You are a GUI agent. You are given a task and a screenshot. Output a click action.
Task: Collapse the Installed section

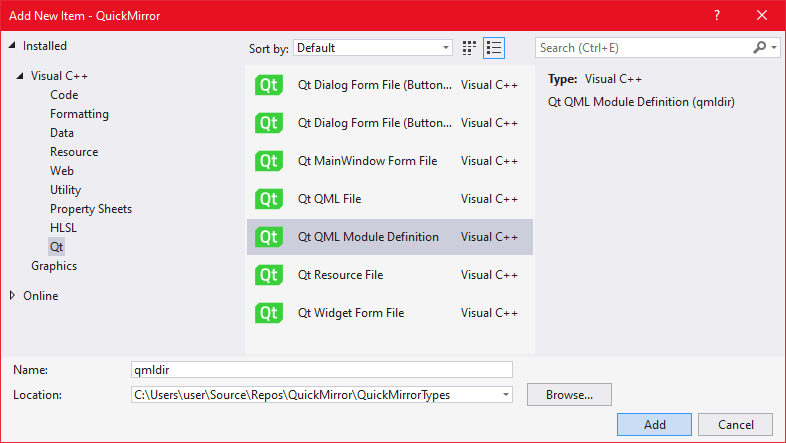13,46
